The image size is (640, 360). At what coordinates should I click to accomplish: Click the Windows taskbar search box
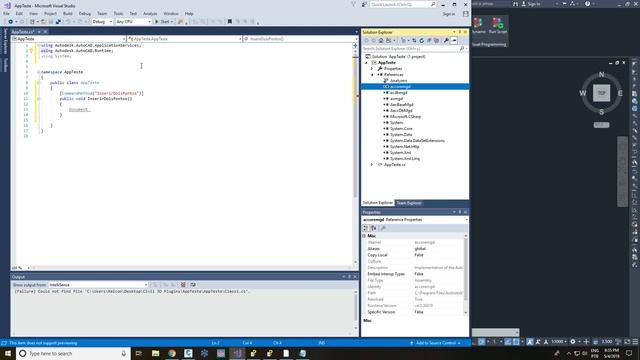(73, 353)
